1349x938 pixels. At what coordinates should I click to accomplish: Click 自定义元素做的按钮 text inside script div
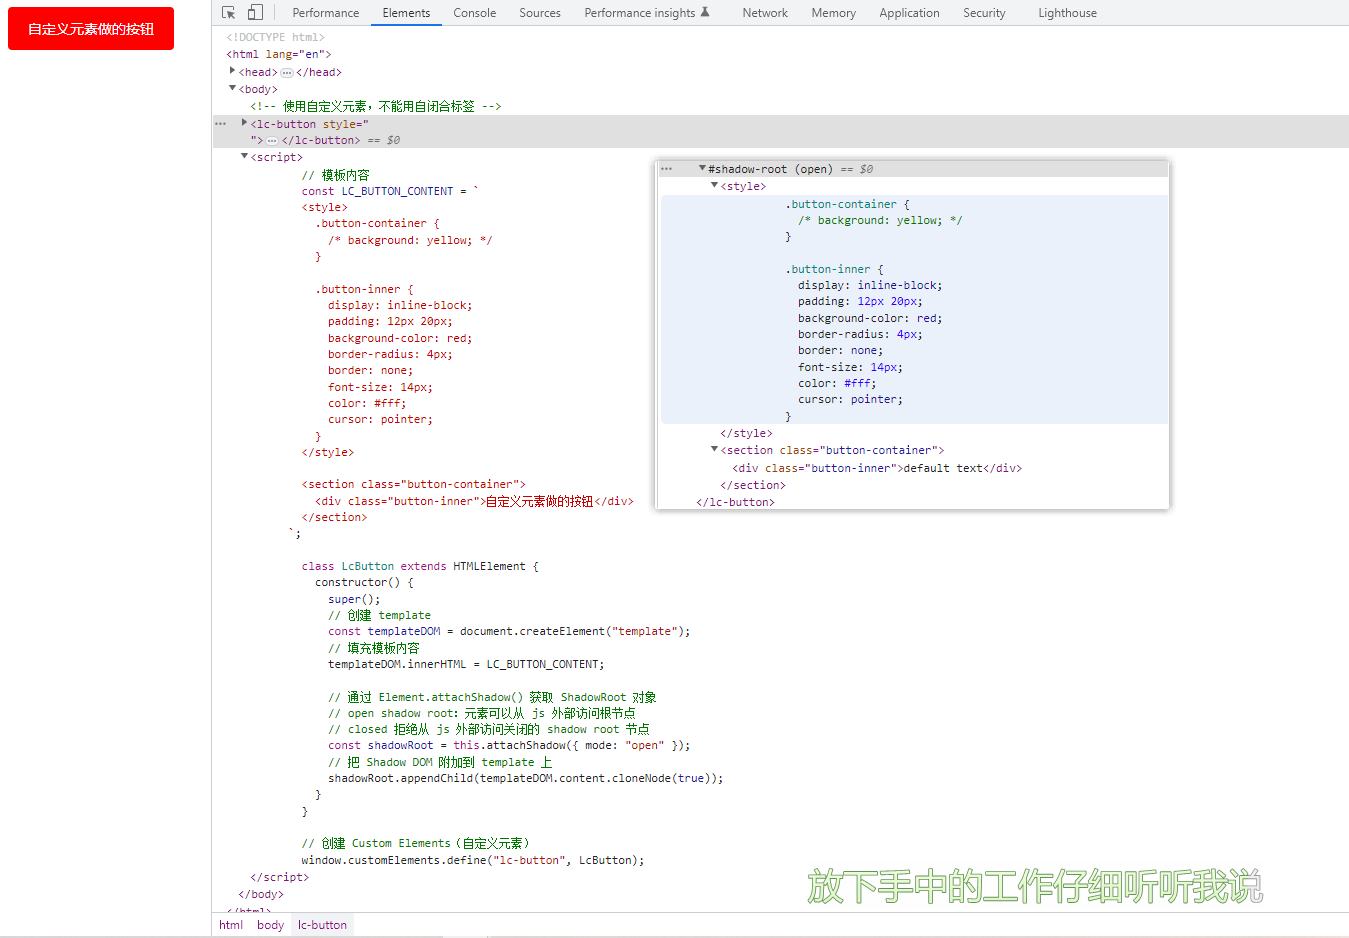click(539, 502)
